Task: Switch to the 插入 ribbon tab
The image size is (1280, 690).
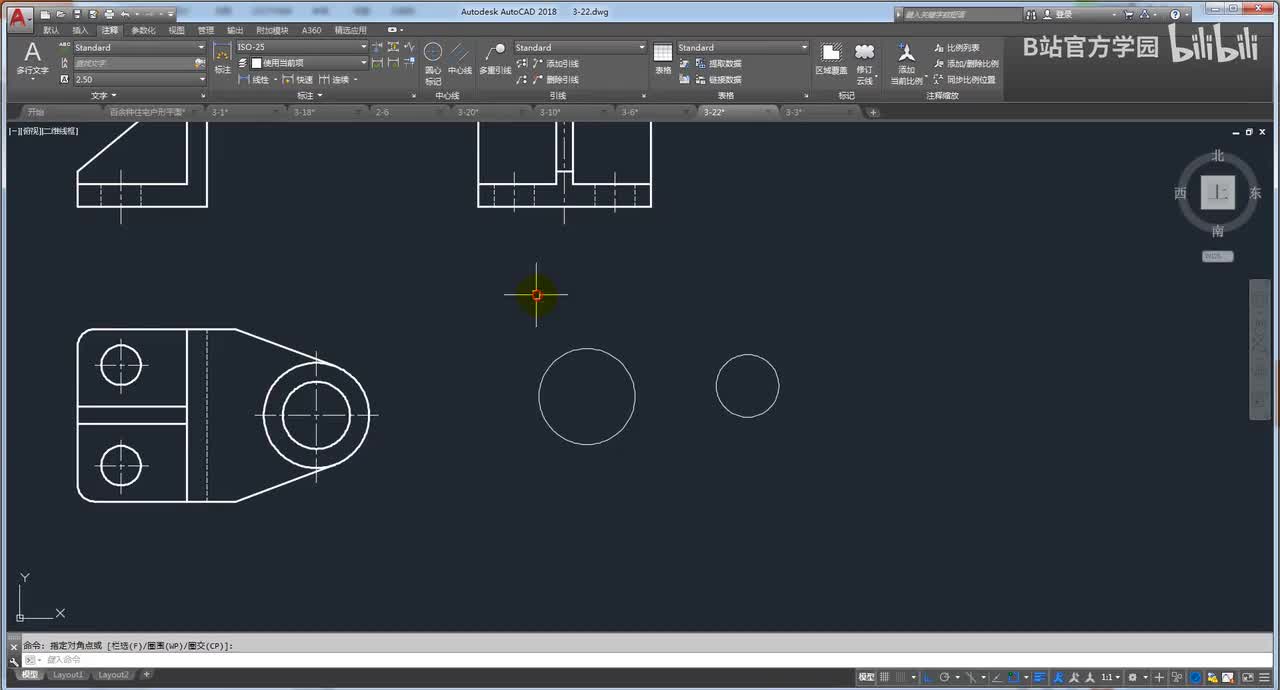Action: pyautogui.click(x=80, y=31)
